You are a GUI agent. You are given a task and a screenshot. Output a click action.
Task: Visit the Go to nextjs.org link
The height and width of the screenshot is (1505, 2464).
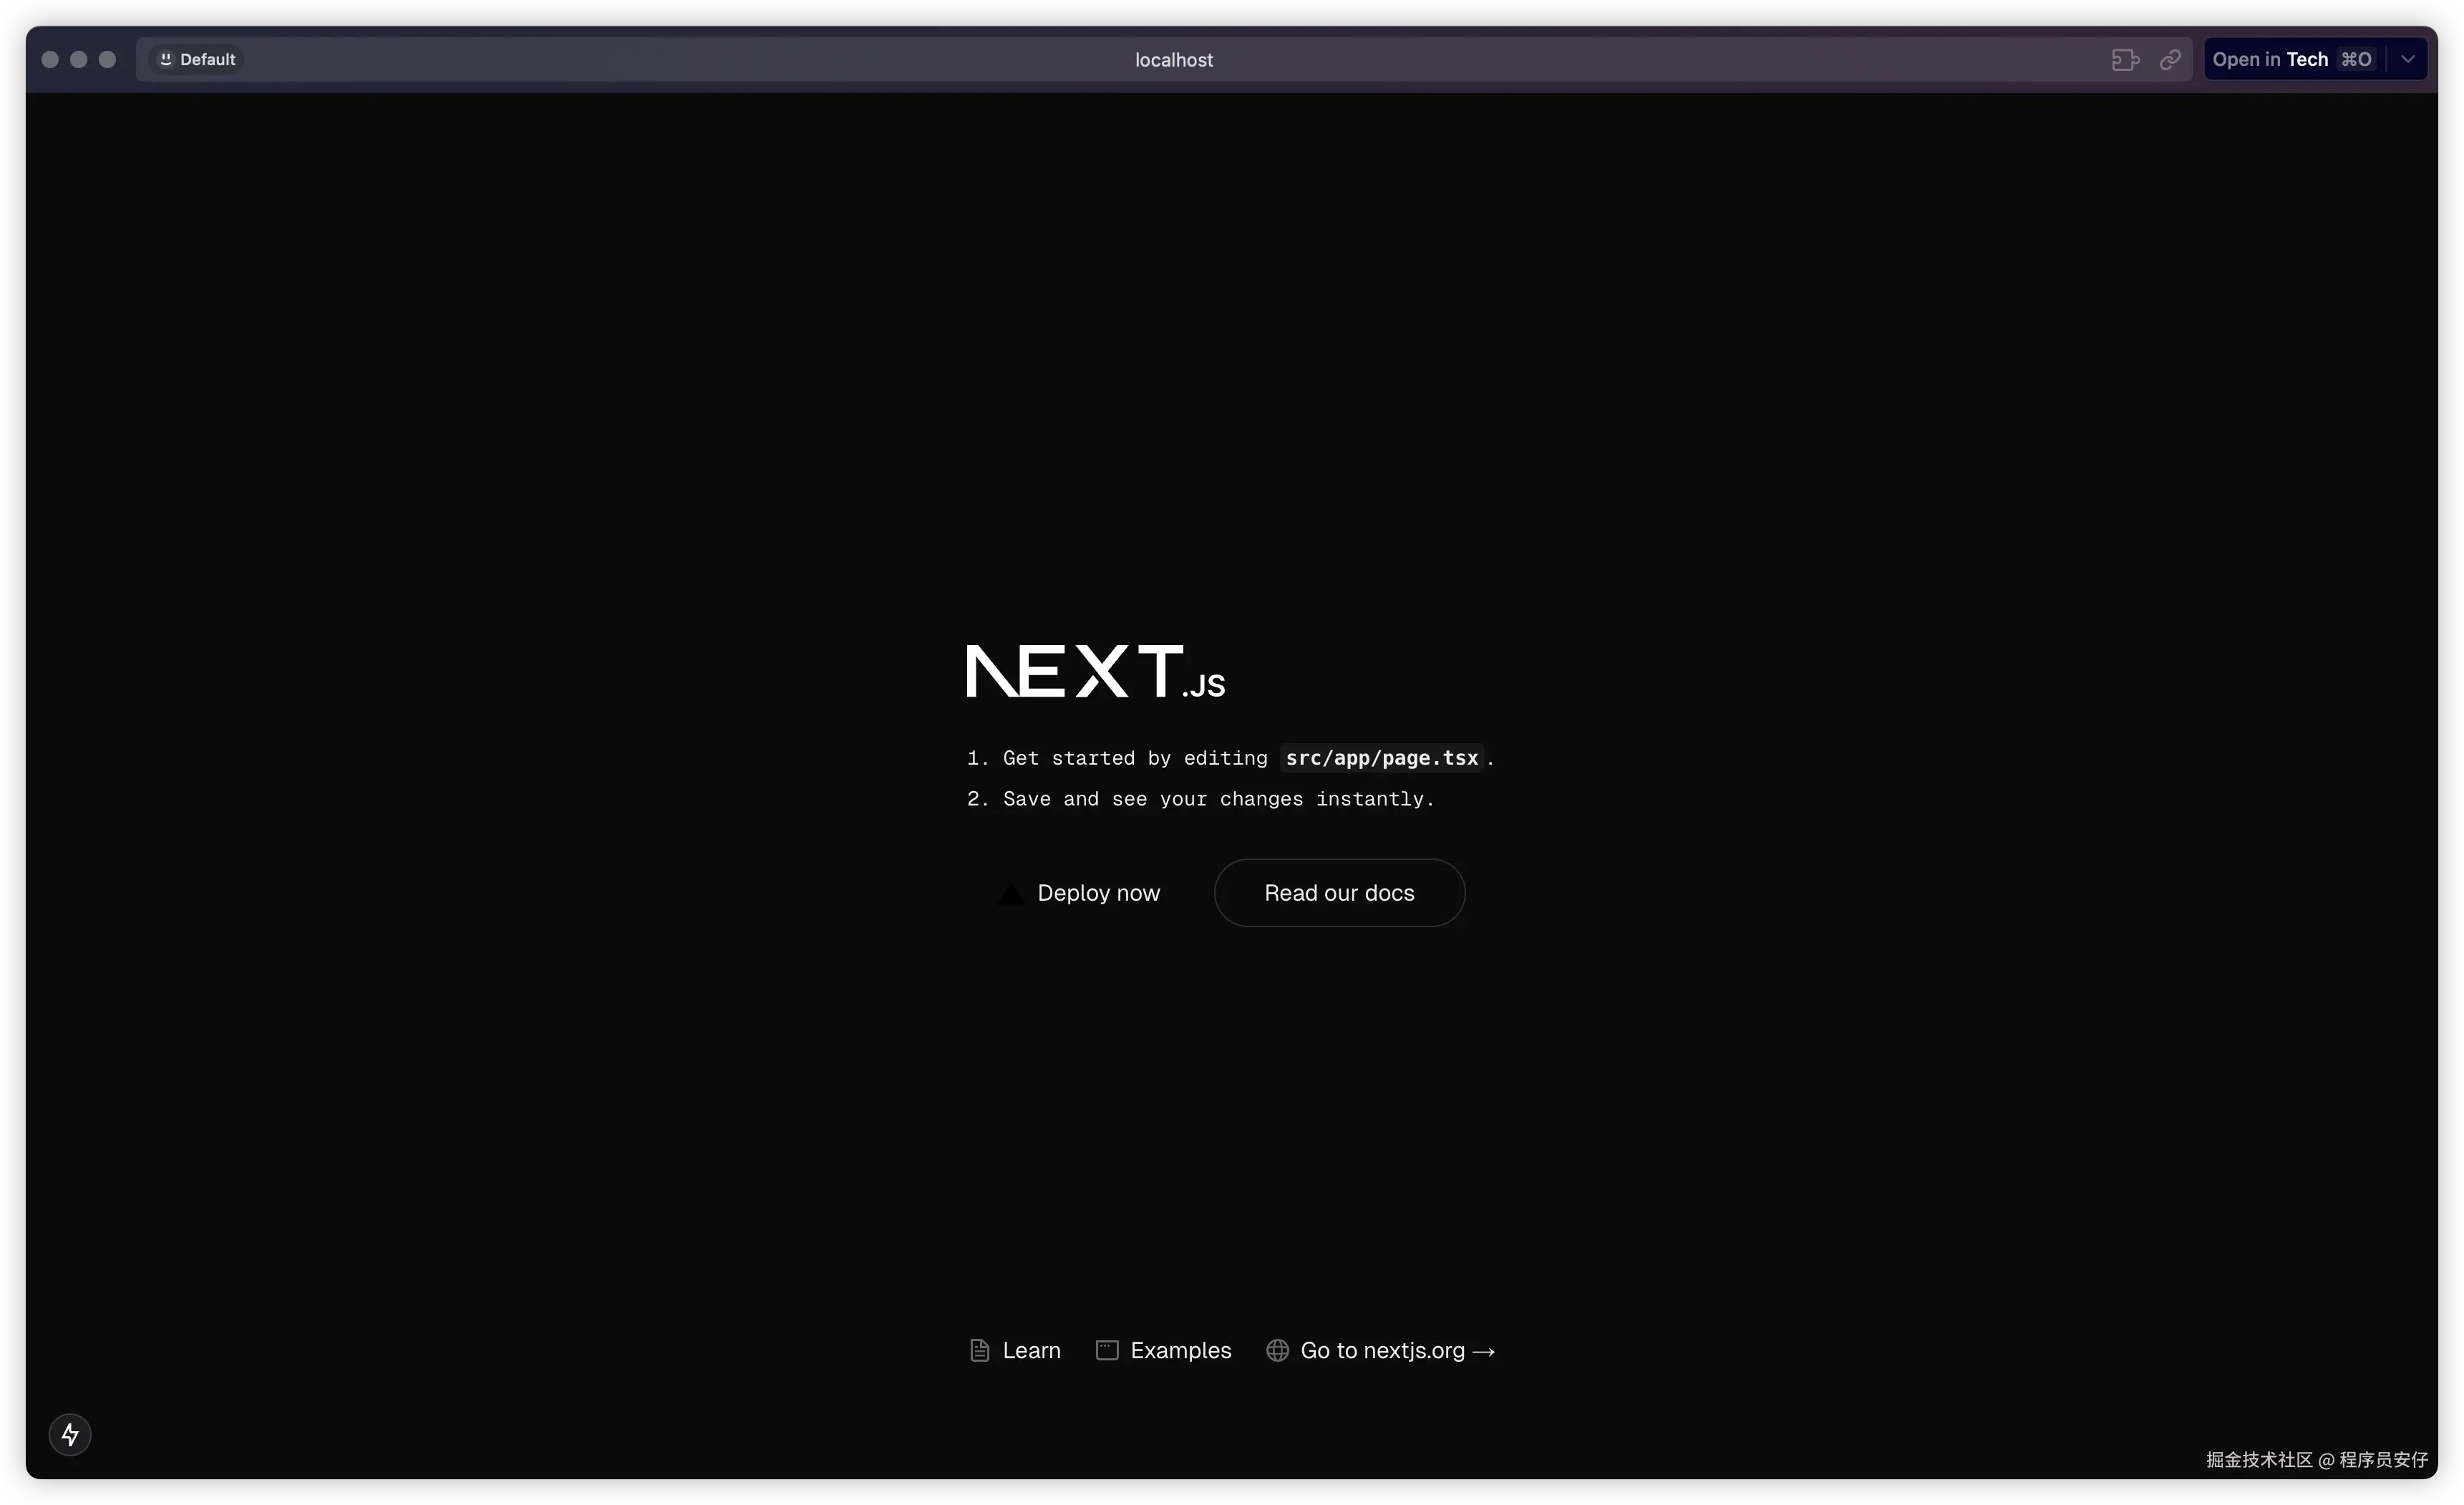click(x=1397, y=1350)
